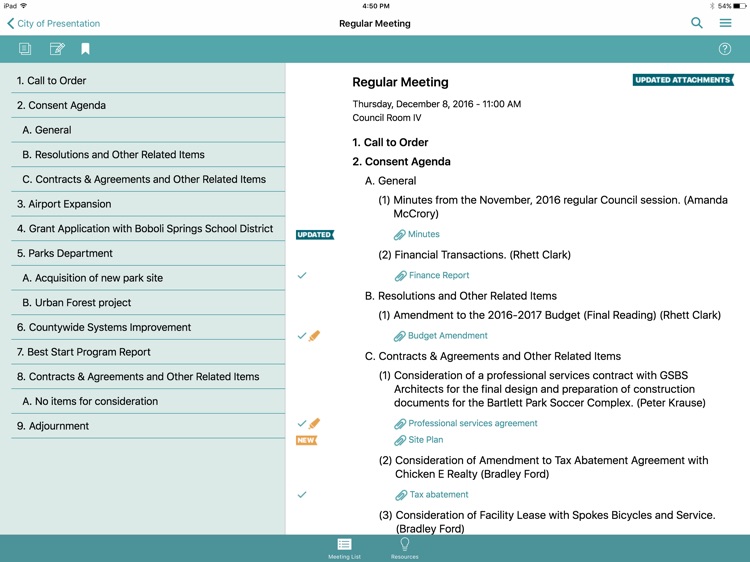Select 1. Call to Order in sidebar
Image resolution: width=750 pixels, height=562 pixels.
pos(148,80)
